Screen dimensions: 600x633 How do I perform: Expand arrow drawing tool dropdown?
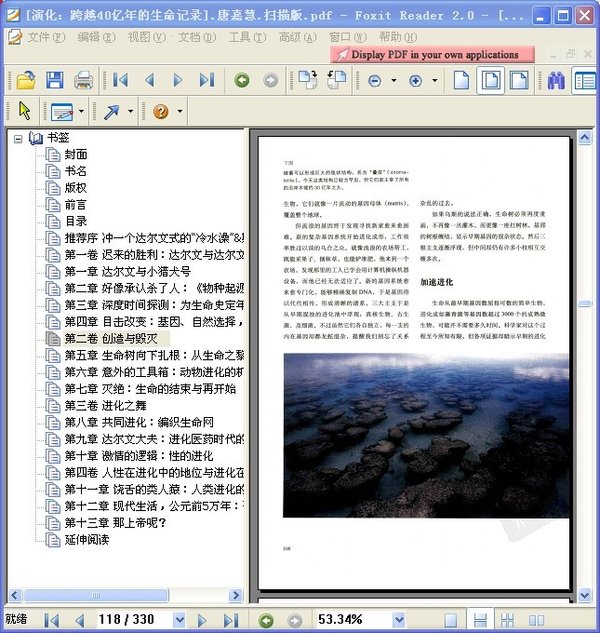[x=130, y=111]
